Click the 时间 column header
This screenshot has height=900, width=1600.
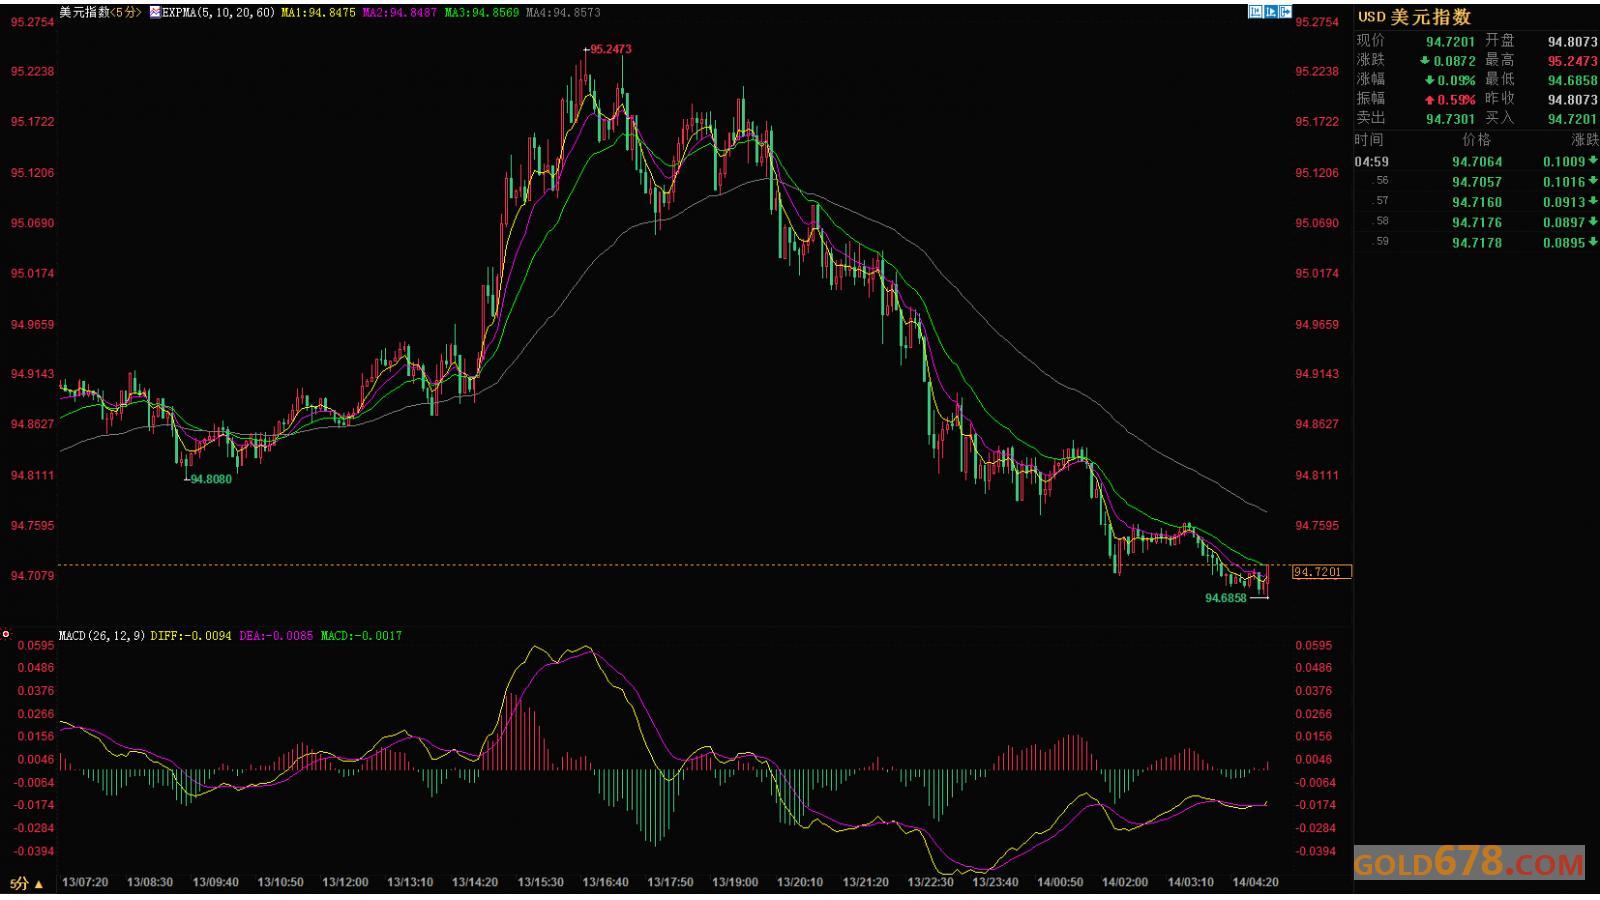point(1370,140)
